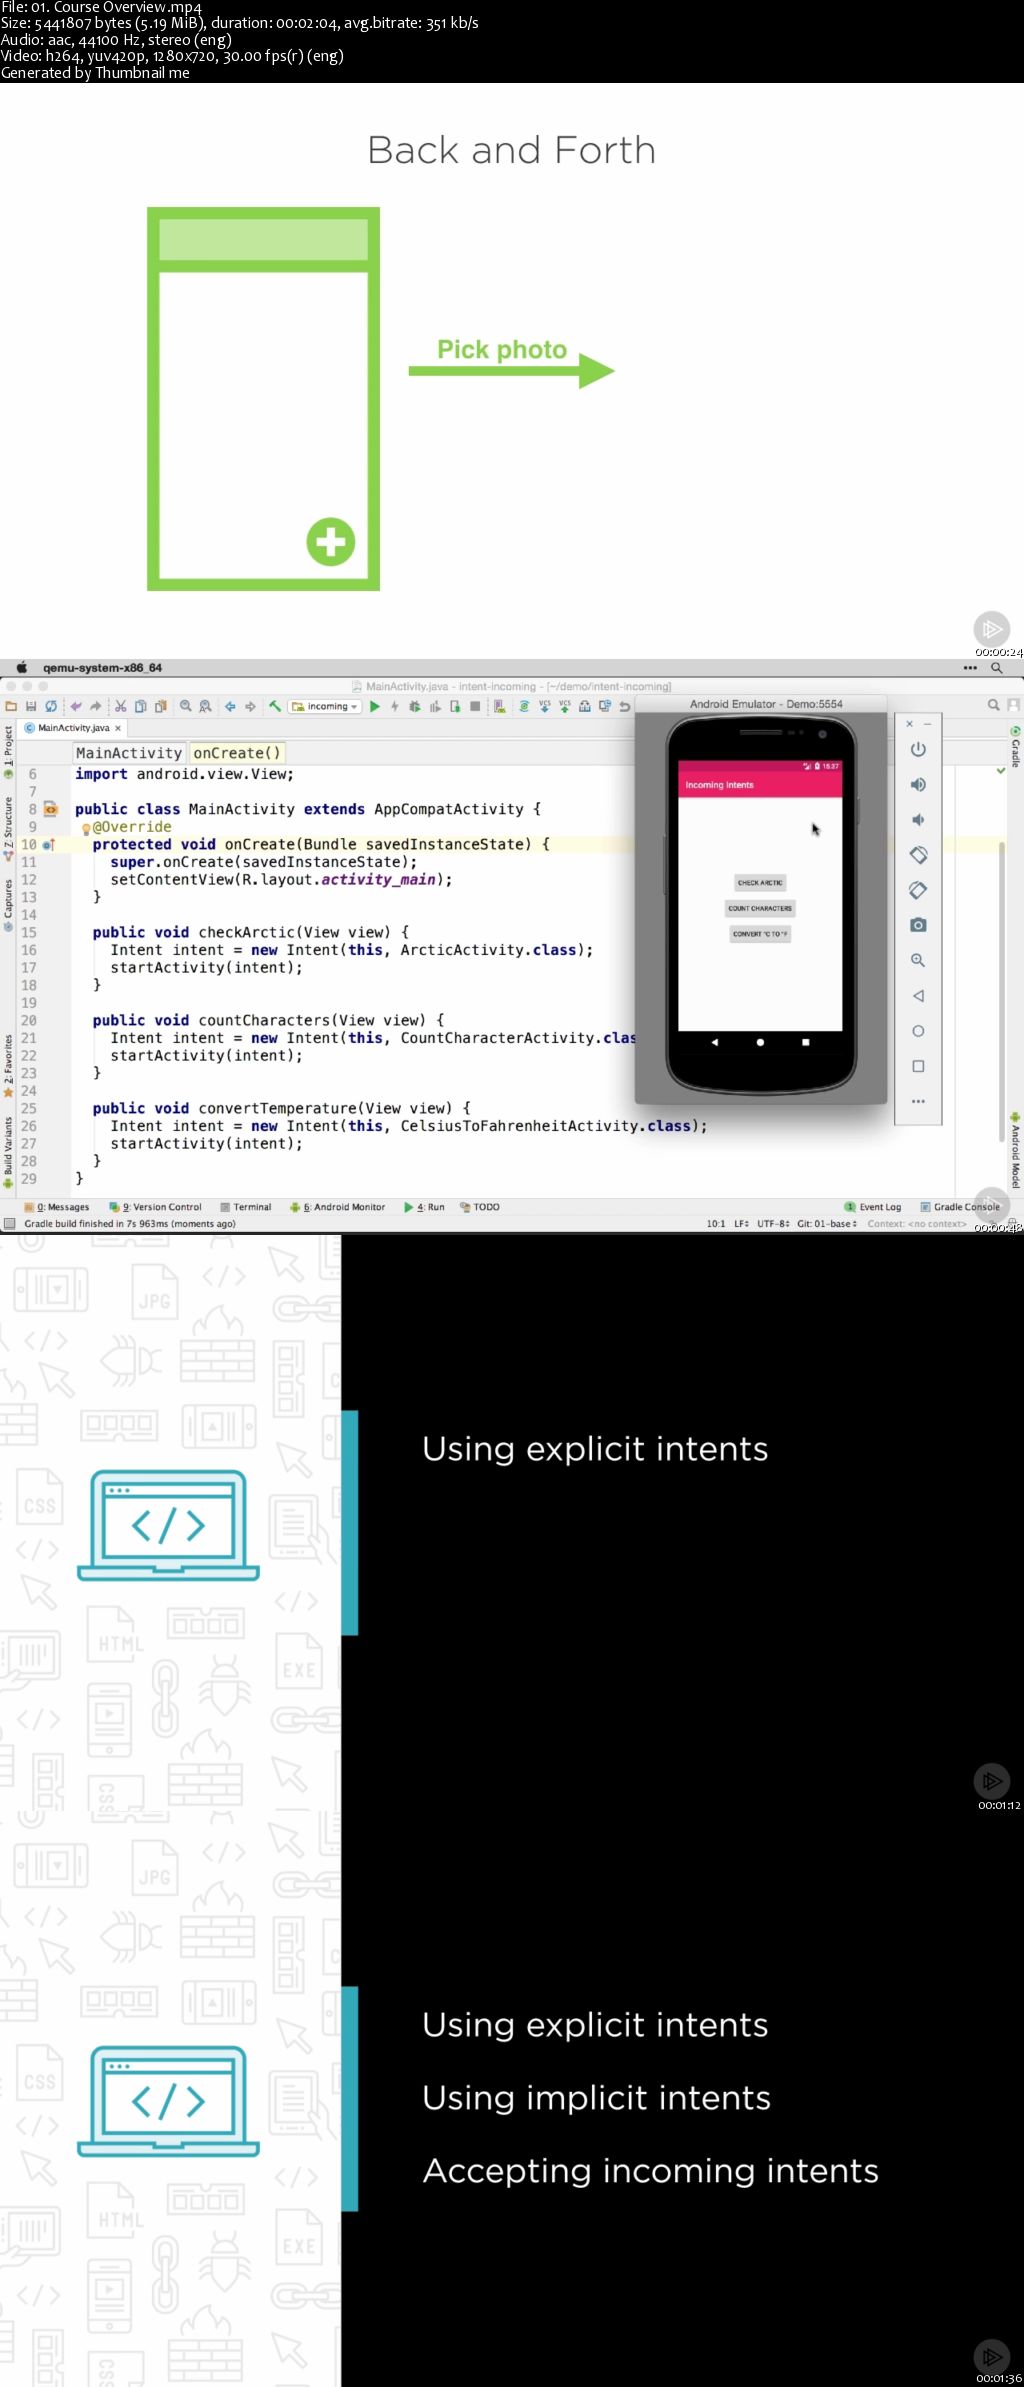Image resolution: width=1024 pixels, height=2387 pixels.
Task: Click onCreate() breadcrumb in editor
Action: click(x=237, y=753)
